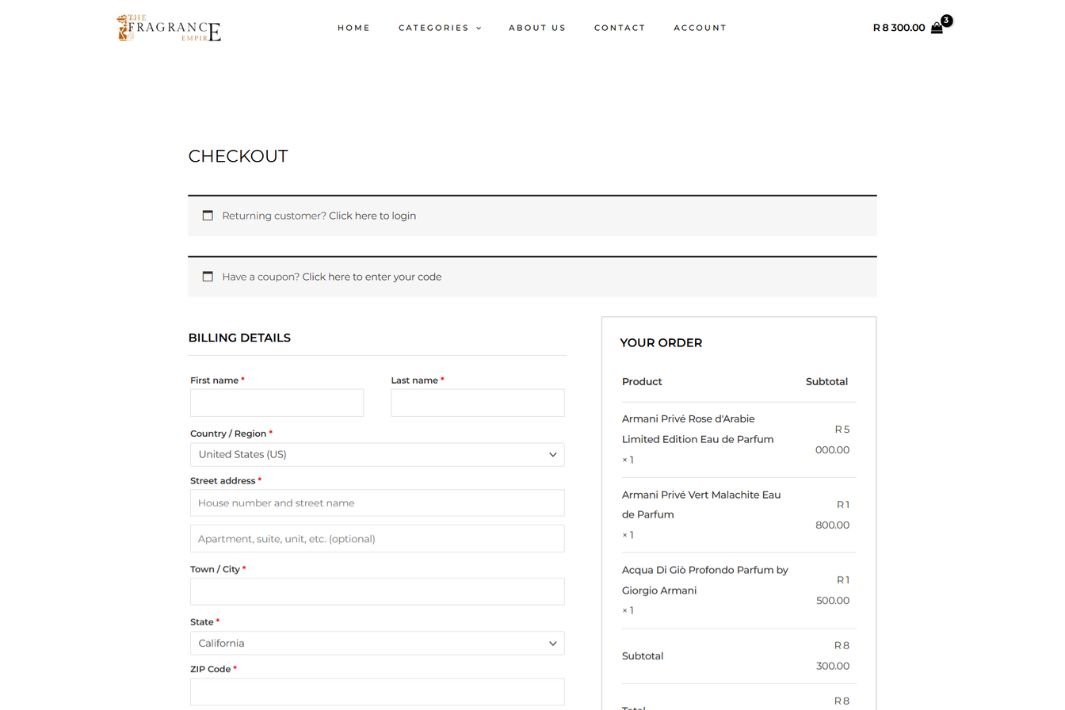The height and width of the screenshot is (710, 1065).
Task: Click here to login link
Action: click(x=372, y=215)
